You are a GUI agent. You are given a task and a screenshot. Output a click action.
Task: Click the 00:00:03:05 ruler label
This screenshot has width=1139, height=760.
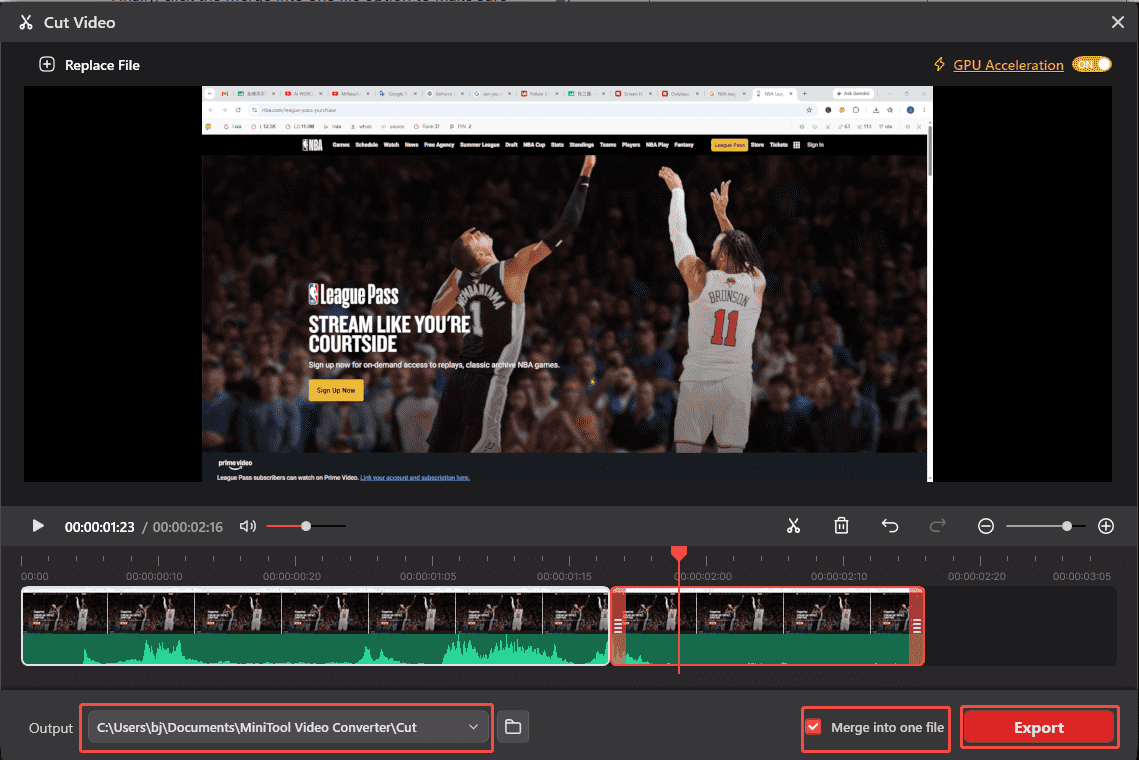(x=1082, y=576)
